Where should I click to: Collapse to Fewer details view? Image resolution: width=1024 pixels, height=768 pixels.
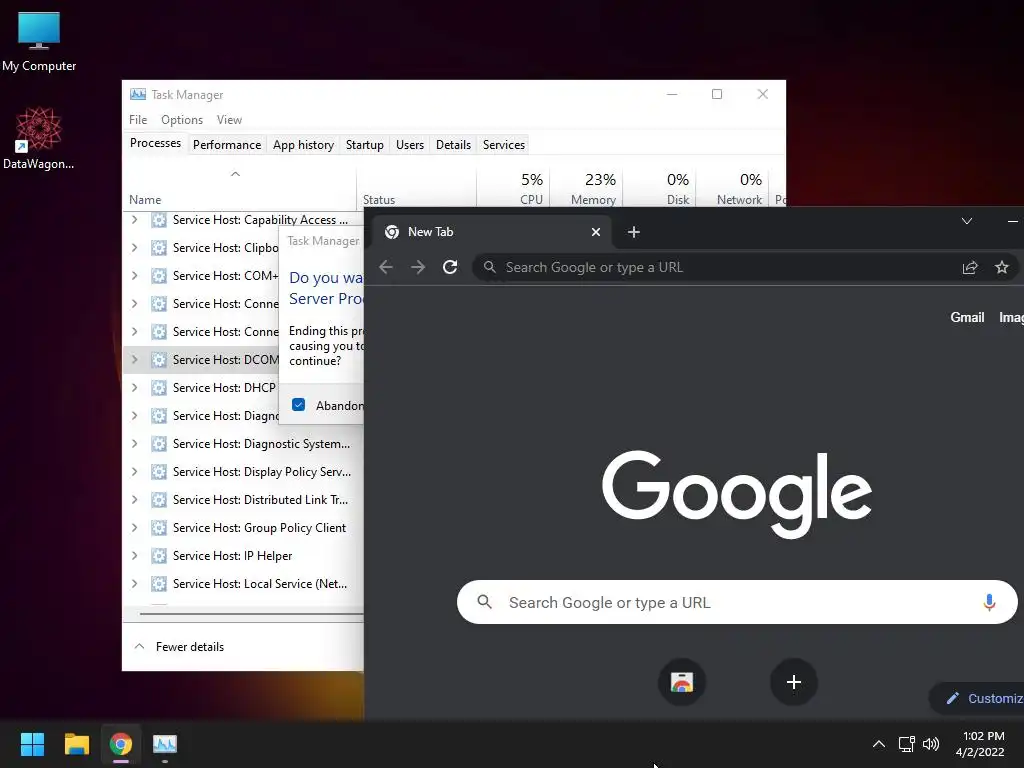click(x=179, y=647)
